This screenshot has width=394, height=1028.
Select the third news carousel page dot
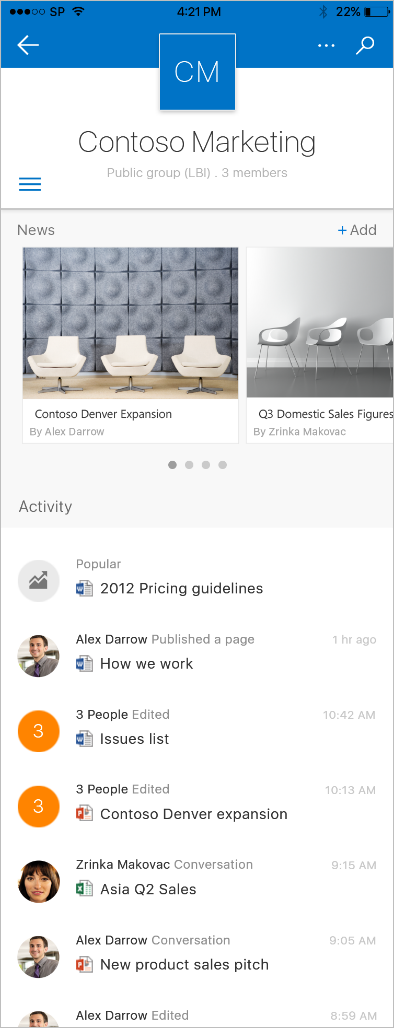tap(206, 465)
